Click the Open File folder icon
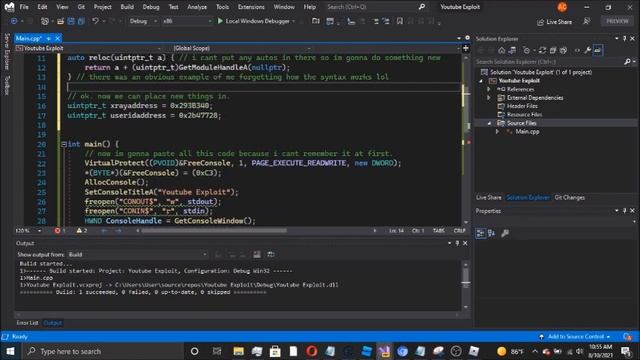The height and width of the screenshot is (360, 640). point(60,21)
